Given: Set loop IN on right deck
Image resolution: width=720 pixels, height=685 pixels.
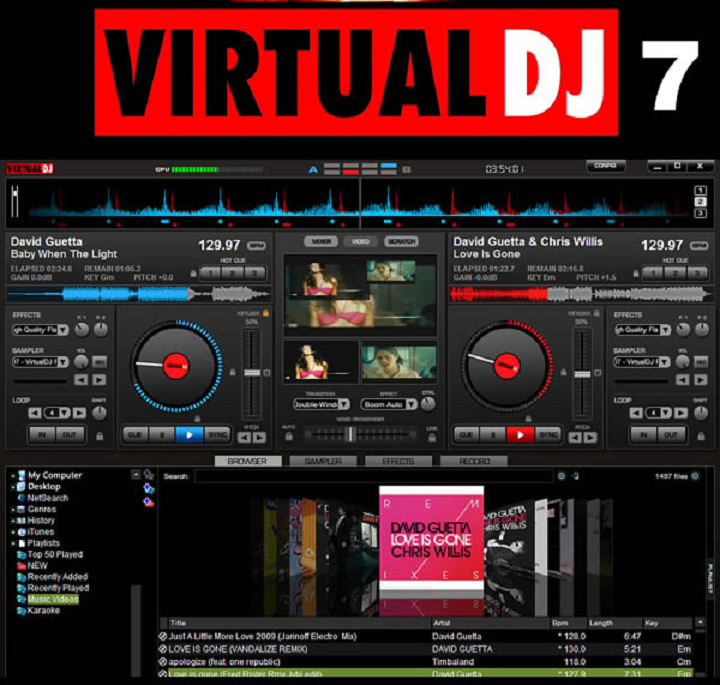Looking at the screenshot, I should click(644, 434).
